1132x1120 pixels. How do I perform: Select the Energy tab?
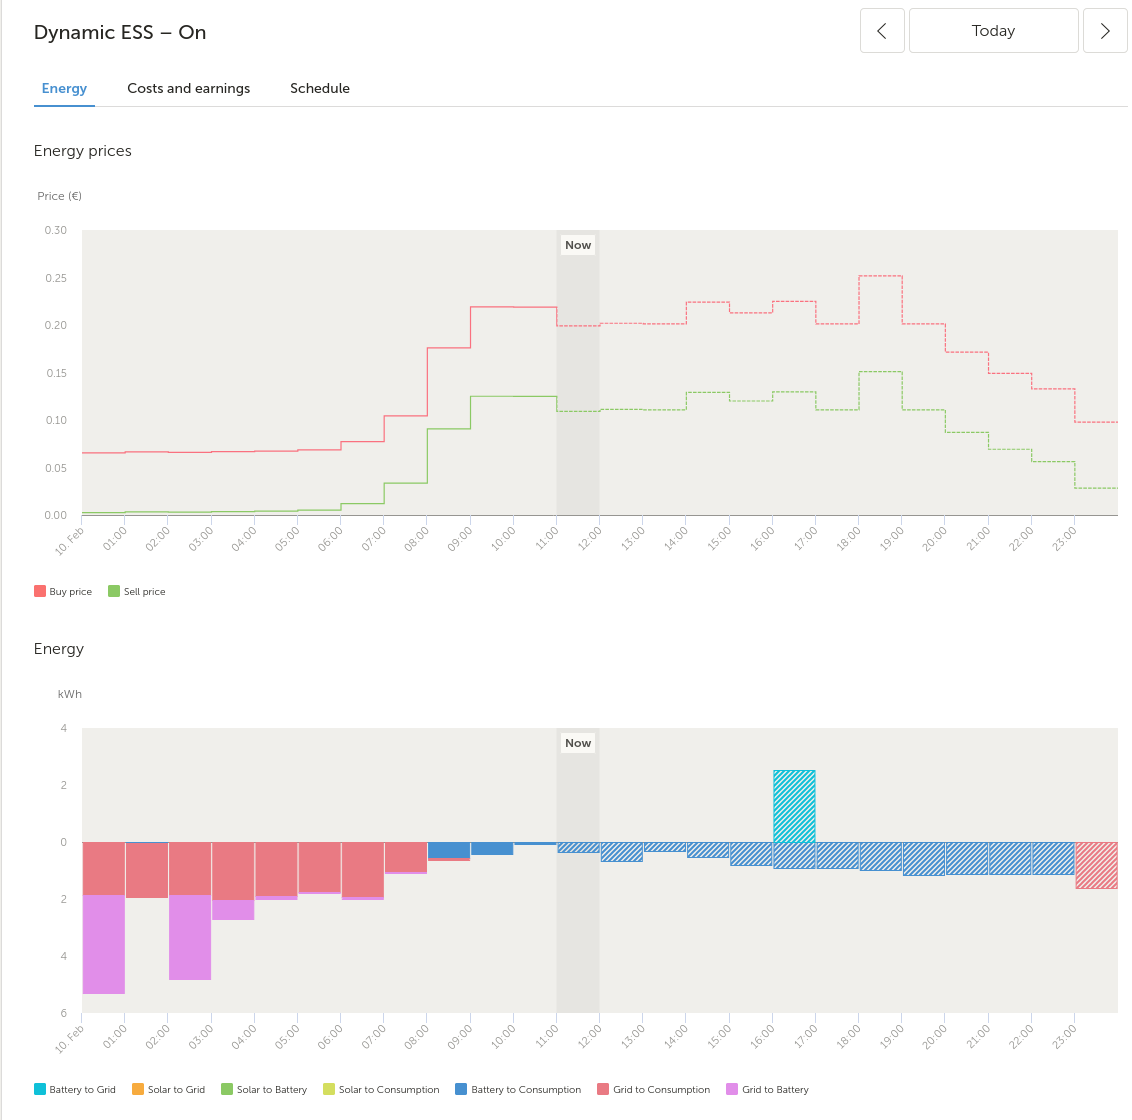coord(64,88)
